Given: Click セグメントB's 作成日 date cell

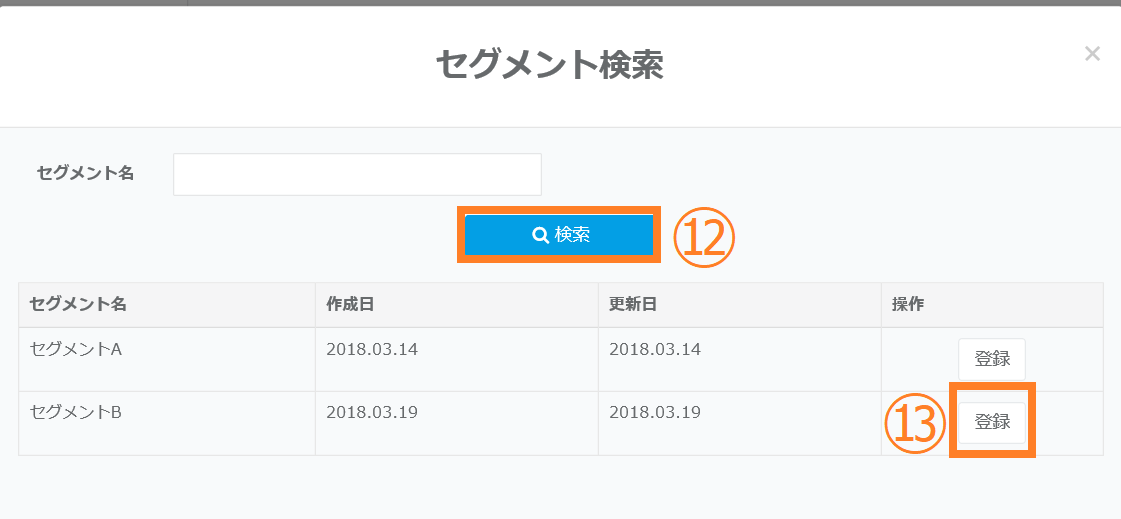Looking at the screenshot, I should 372,412.
